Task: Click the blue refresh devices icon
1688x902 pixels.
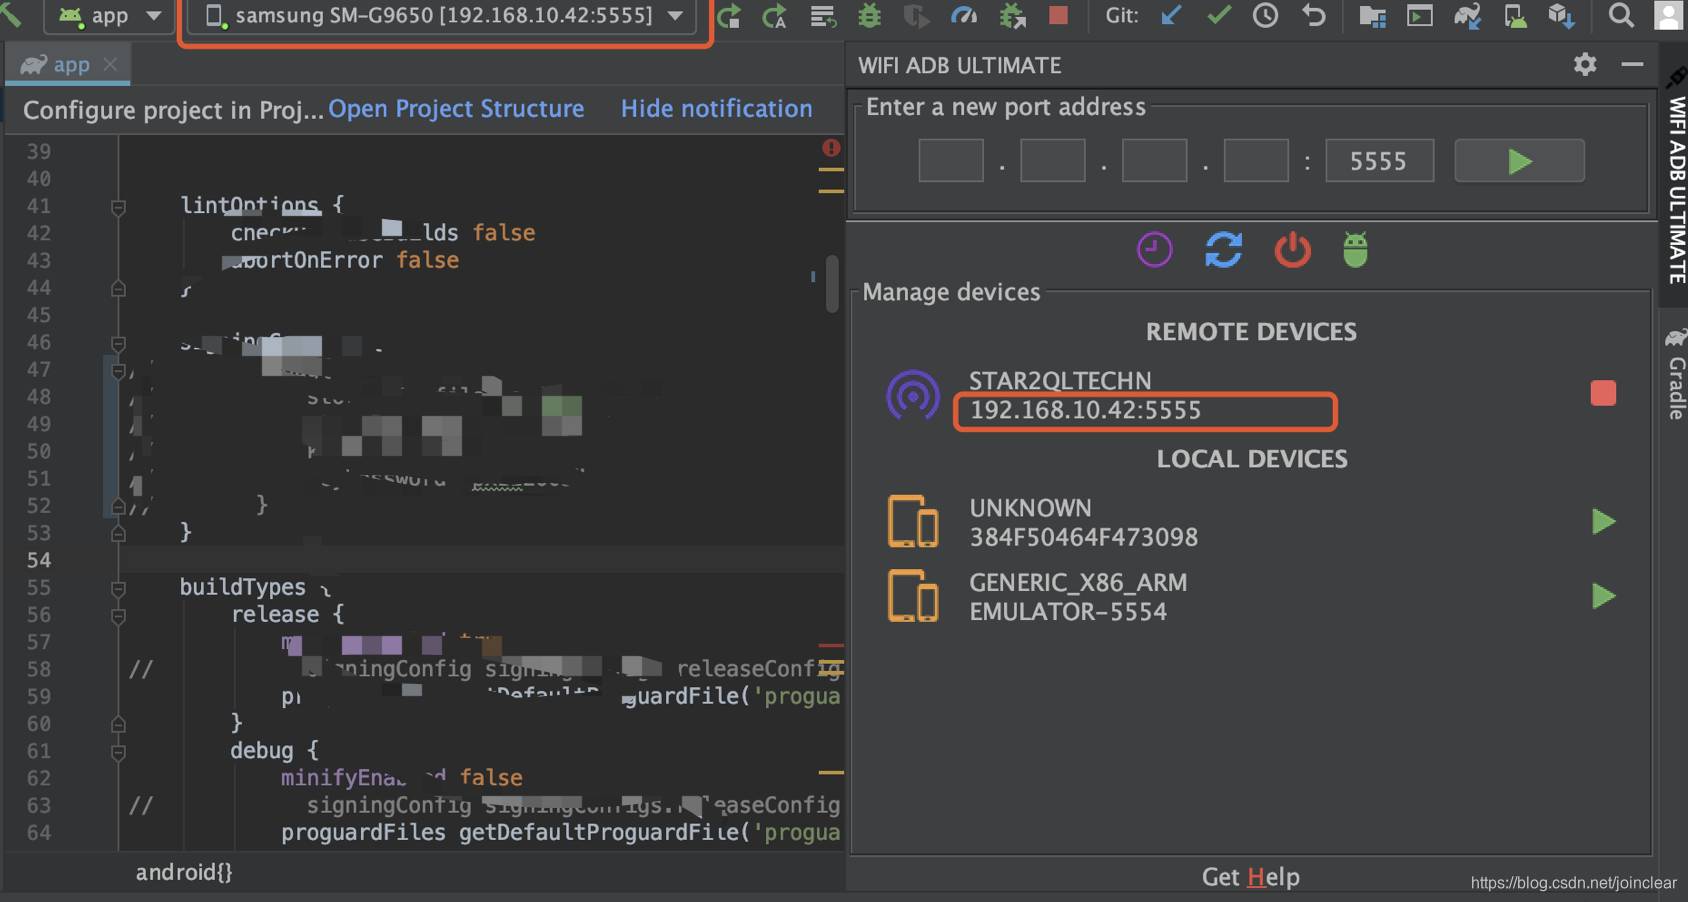Action: coord(1223,249)
